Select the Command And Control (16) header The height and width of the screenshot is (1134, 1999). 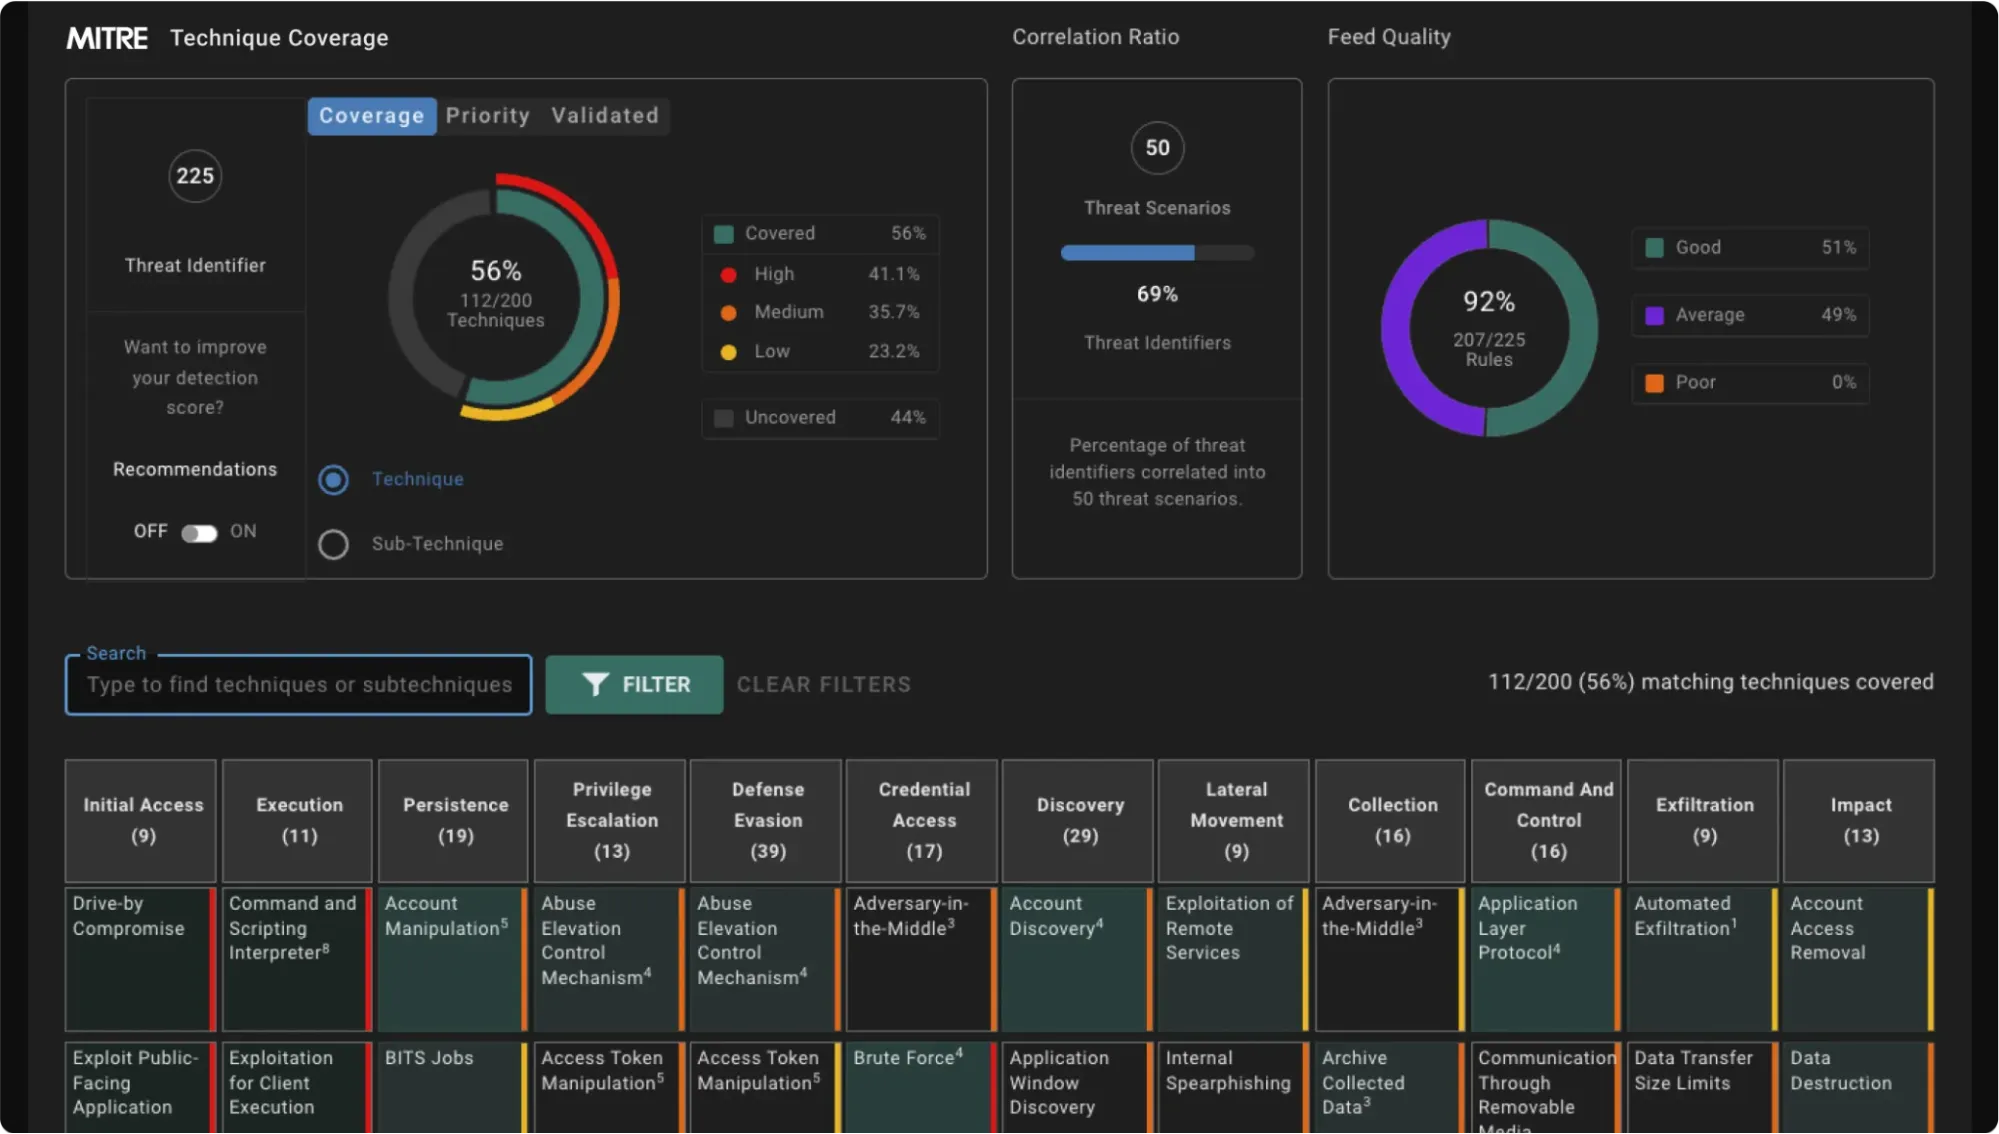1547,821
